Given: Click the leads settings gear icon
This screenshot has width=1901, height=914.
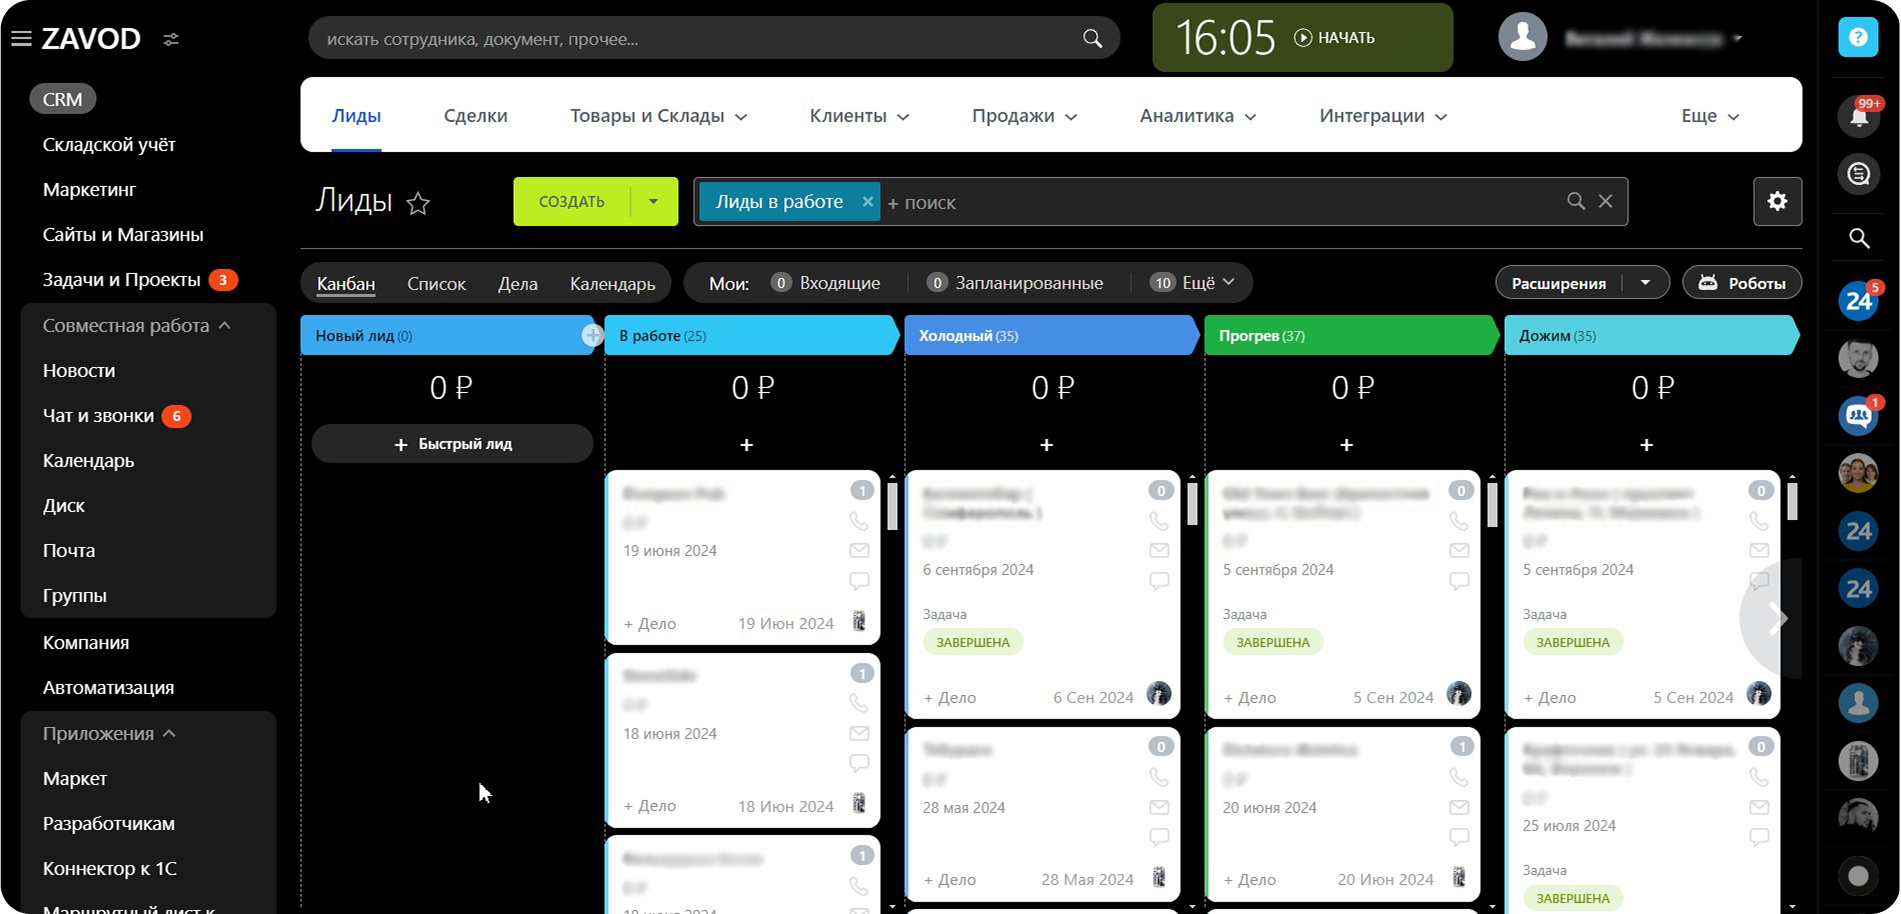Looking at the screenshot, I should [1777, 201].
